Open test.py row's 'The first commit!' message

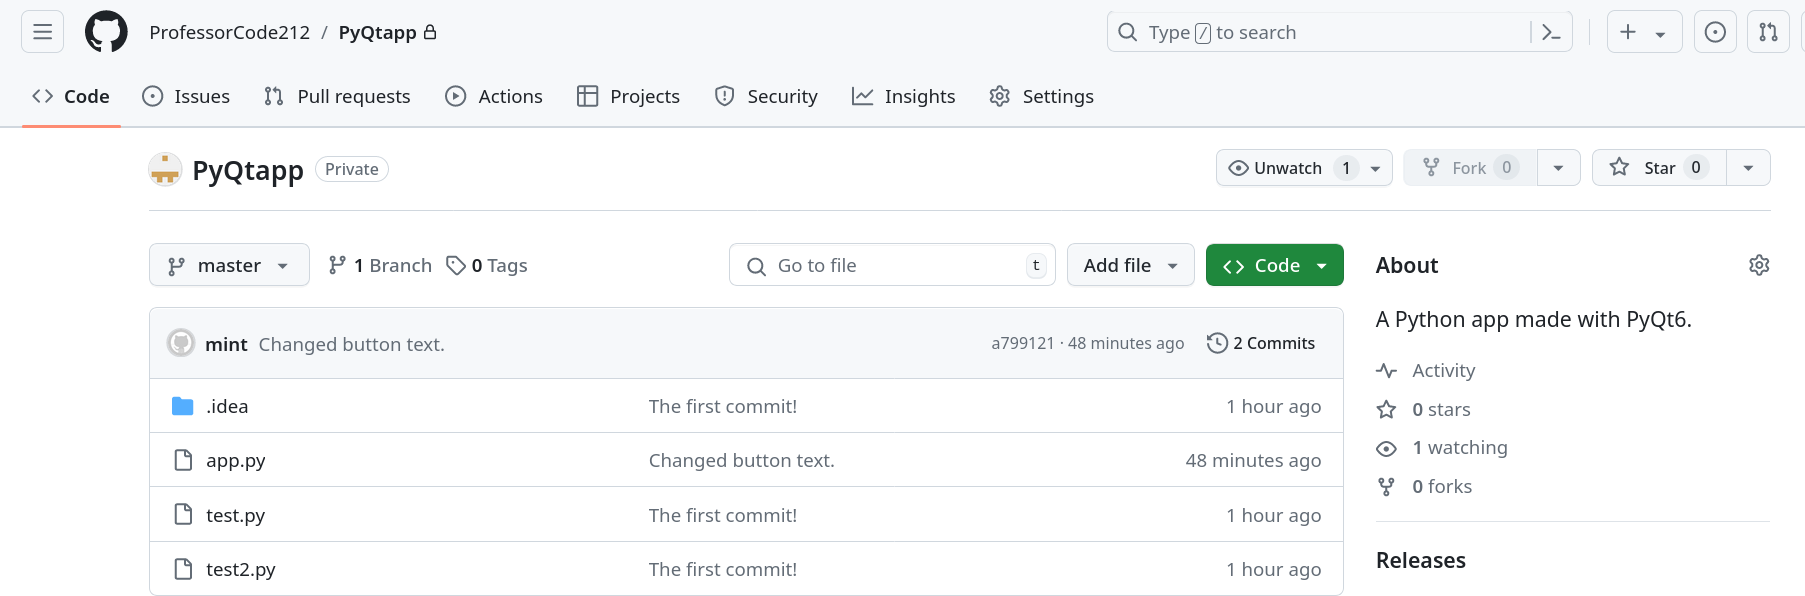pyautogui.click(x=722, y=515)
